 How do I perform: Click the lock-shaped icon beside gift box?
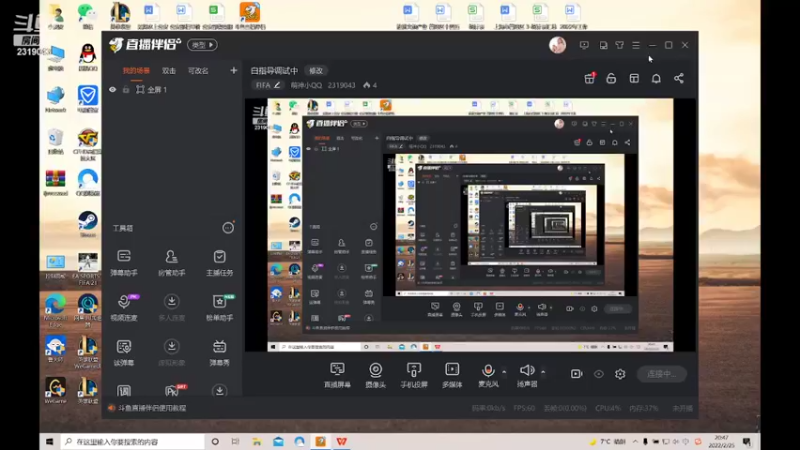pos(611,79)
